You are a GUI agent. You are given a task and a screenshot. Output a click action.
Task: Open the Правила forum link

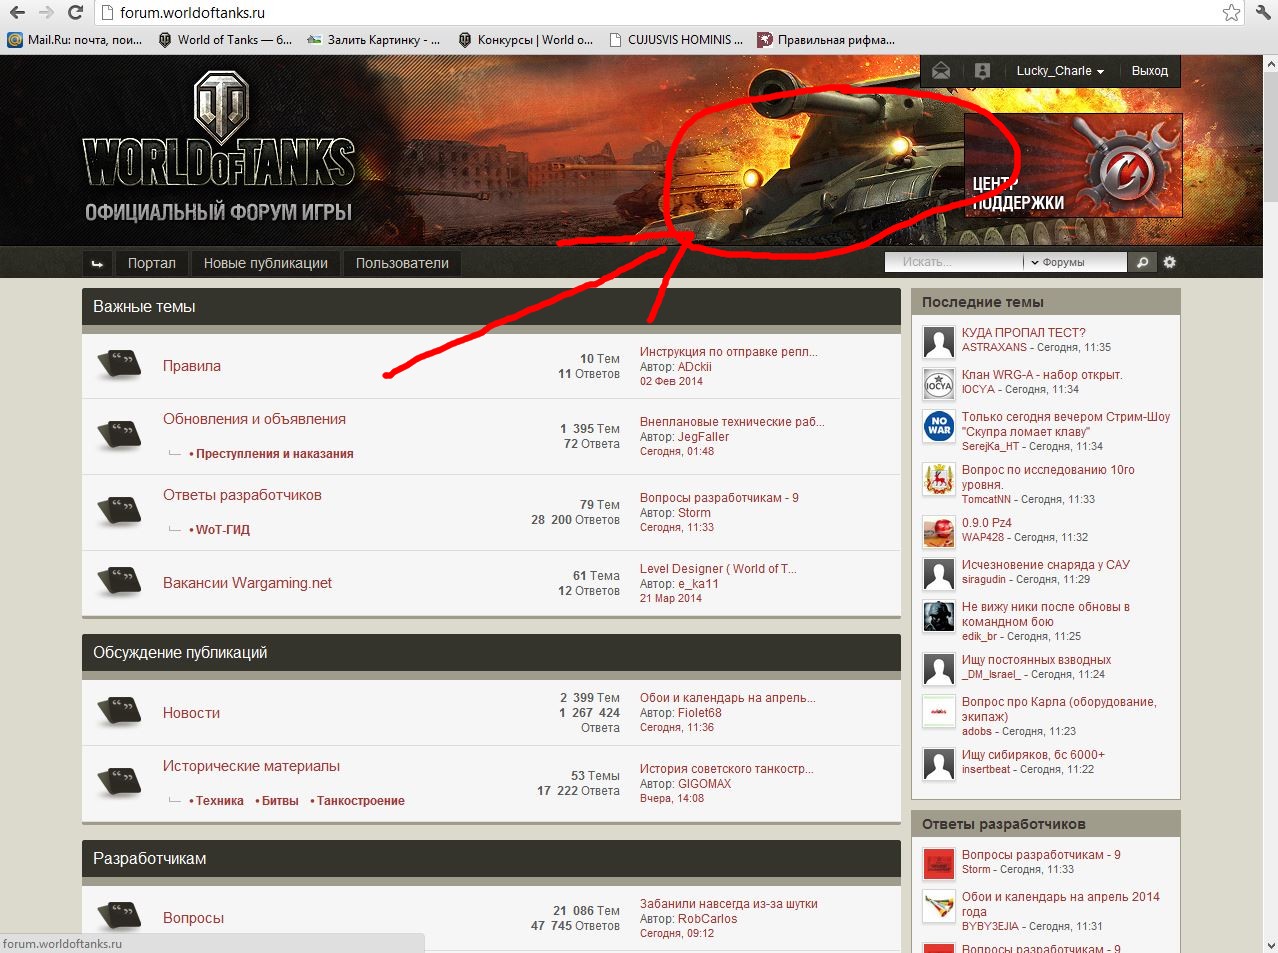coord(192,366)
